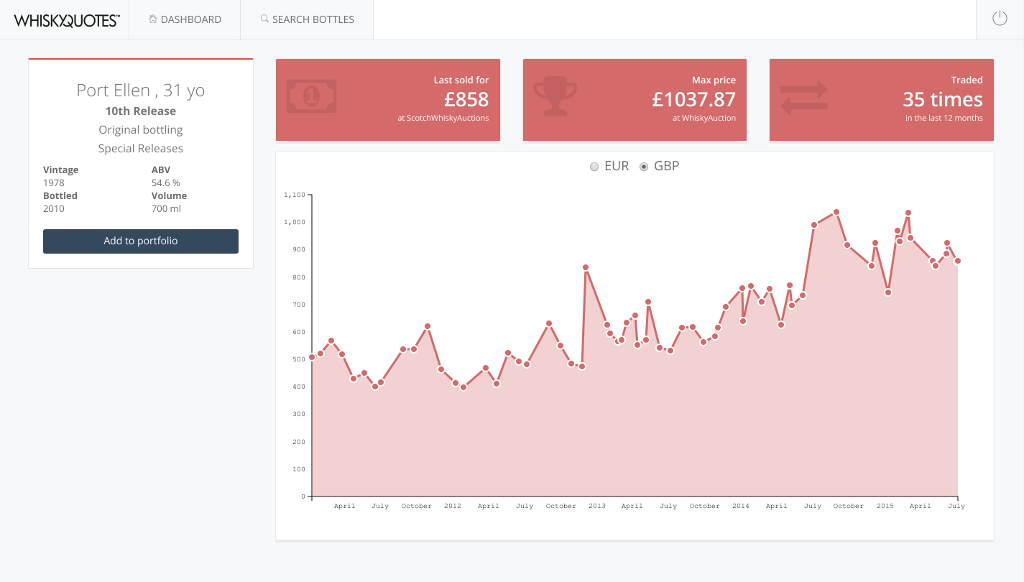The height and width of the screenshot is (582, 1024).
Task: Select the EUR currency radio button
Action: click(595, 166)
